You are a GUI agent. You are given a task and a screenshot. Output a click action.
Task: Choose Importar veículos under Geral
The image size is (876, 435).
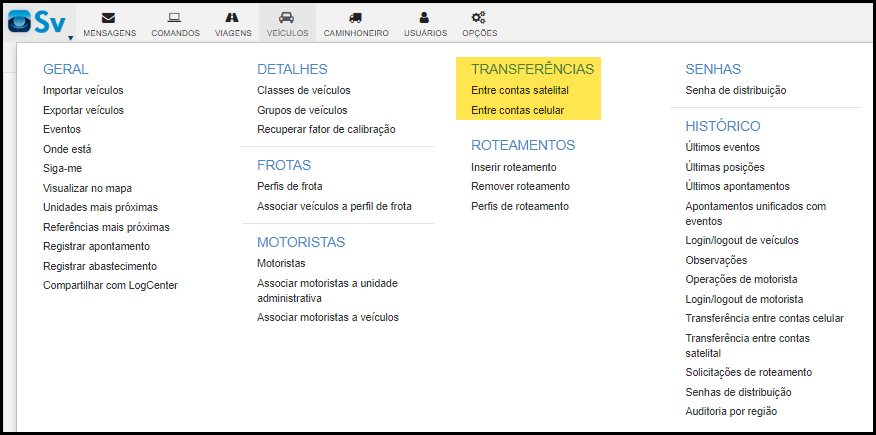83,90
